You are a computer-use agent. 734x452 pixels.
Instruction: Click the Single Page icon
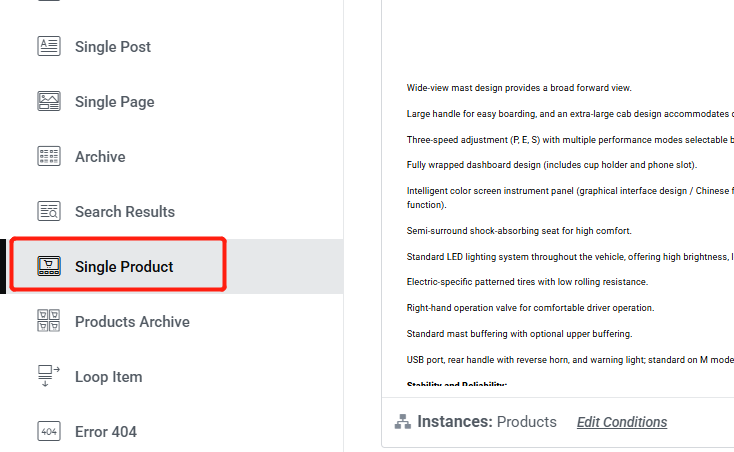[x=49, y=101]
